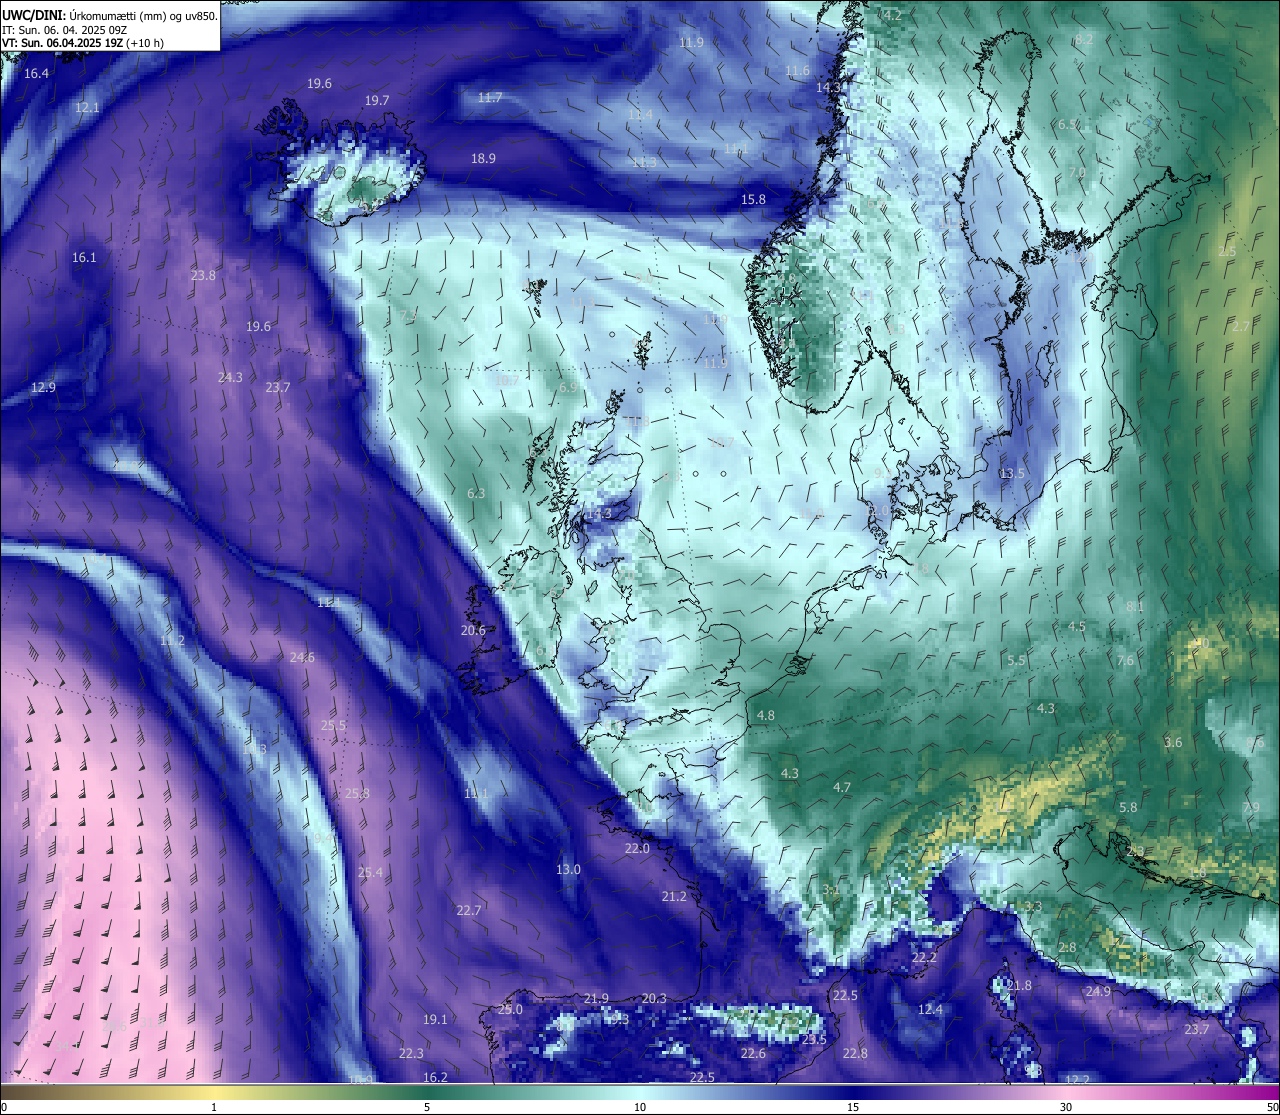Click the 15.8 value off Norway's coast

[753, 200]
